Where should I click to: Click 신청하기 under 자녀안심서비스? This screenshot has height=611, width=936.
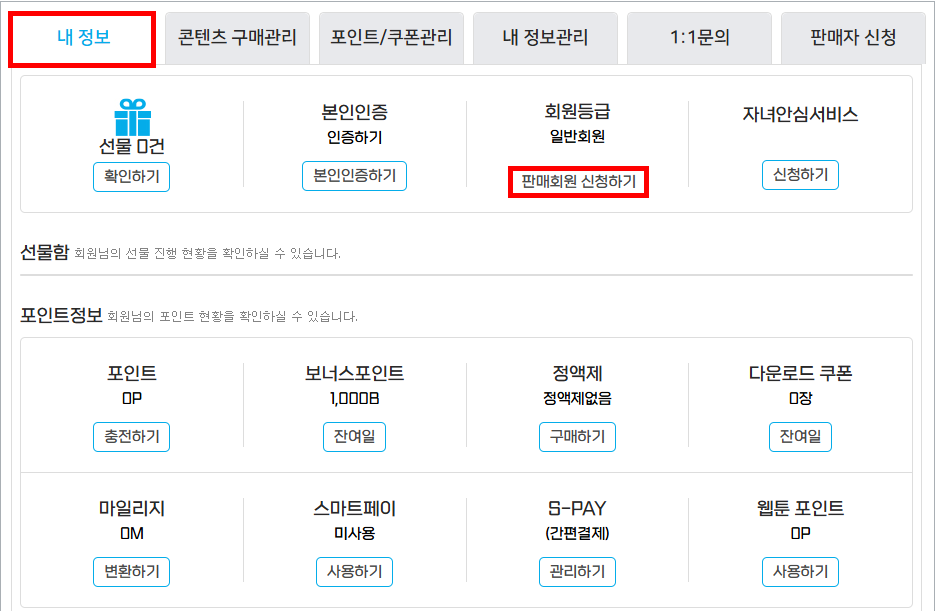[x=800, y=175]
